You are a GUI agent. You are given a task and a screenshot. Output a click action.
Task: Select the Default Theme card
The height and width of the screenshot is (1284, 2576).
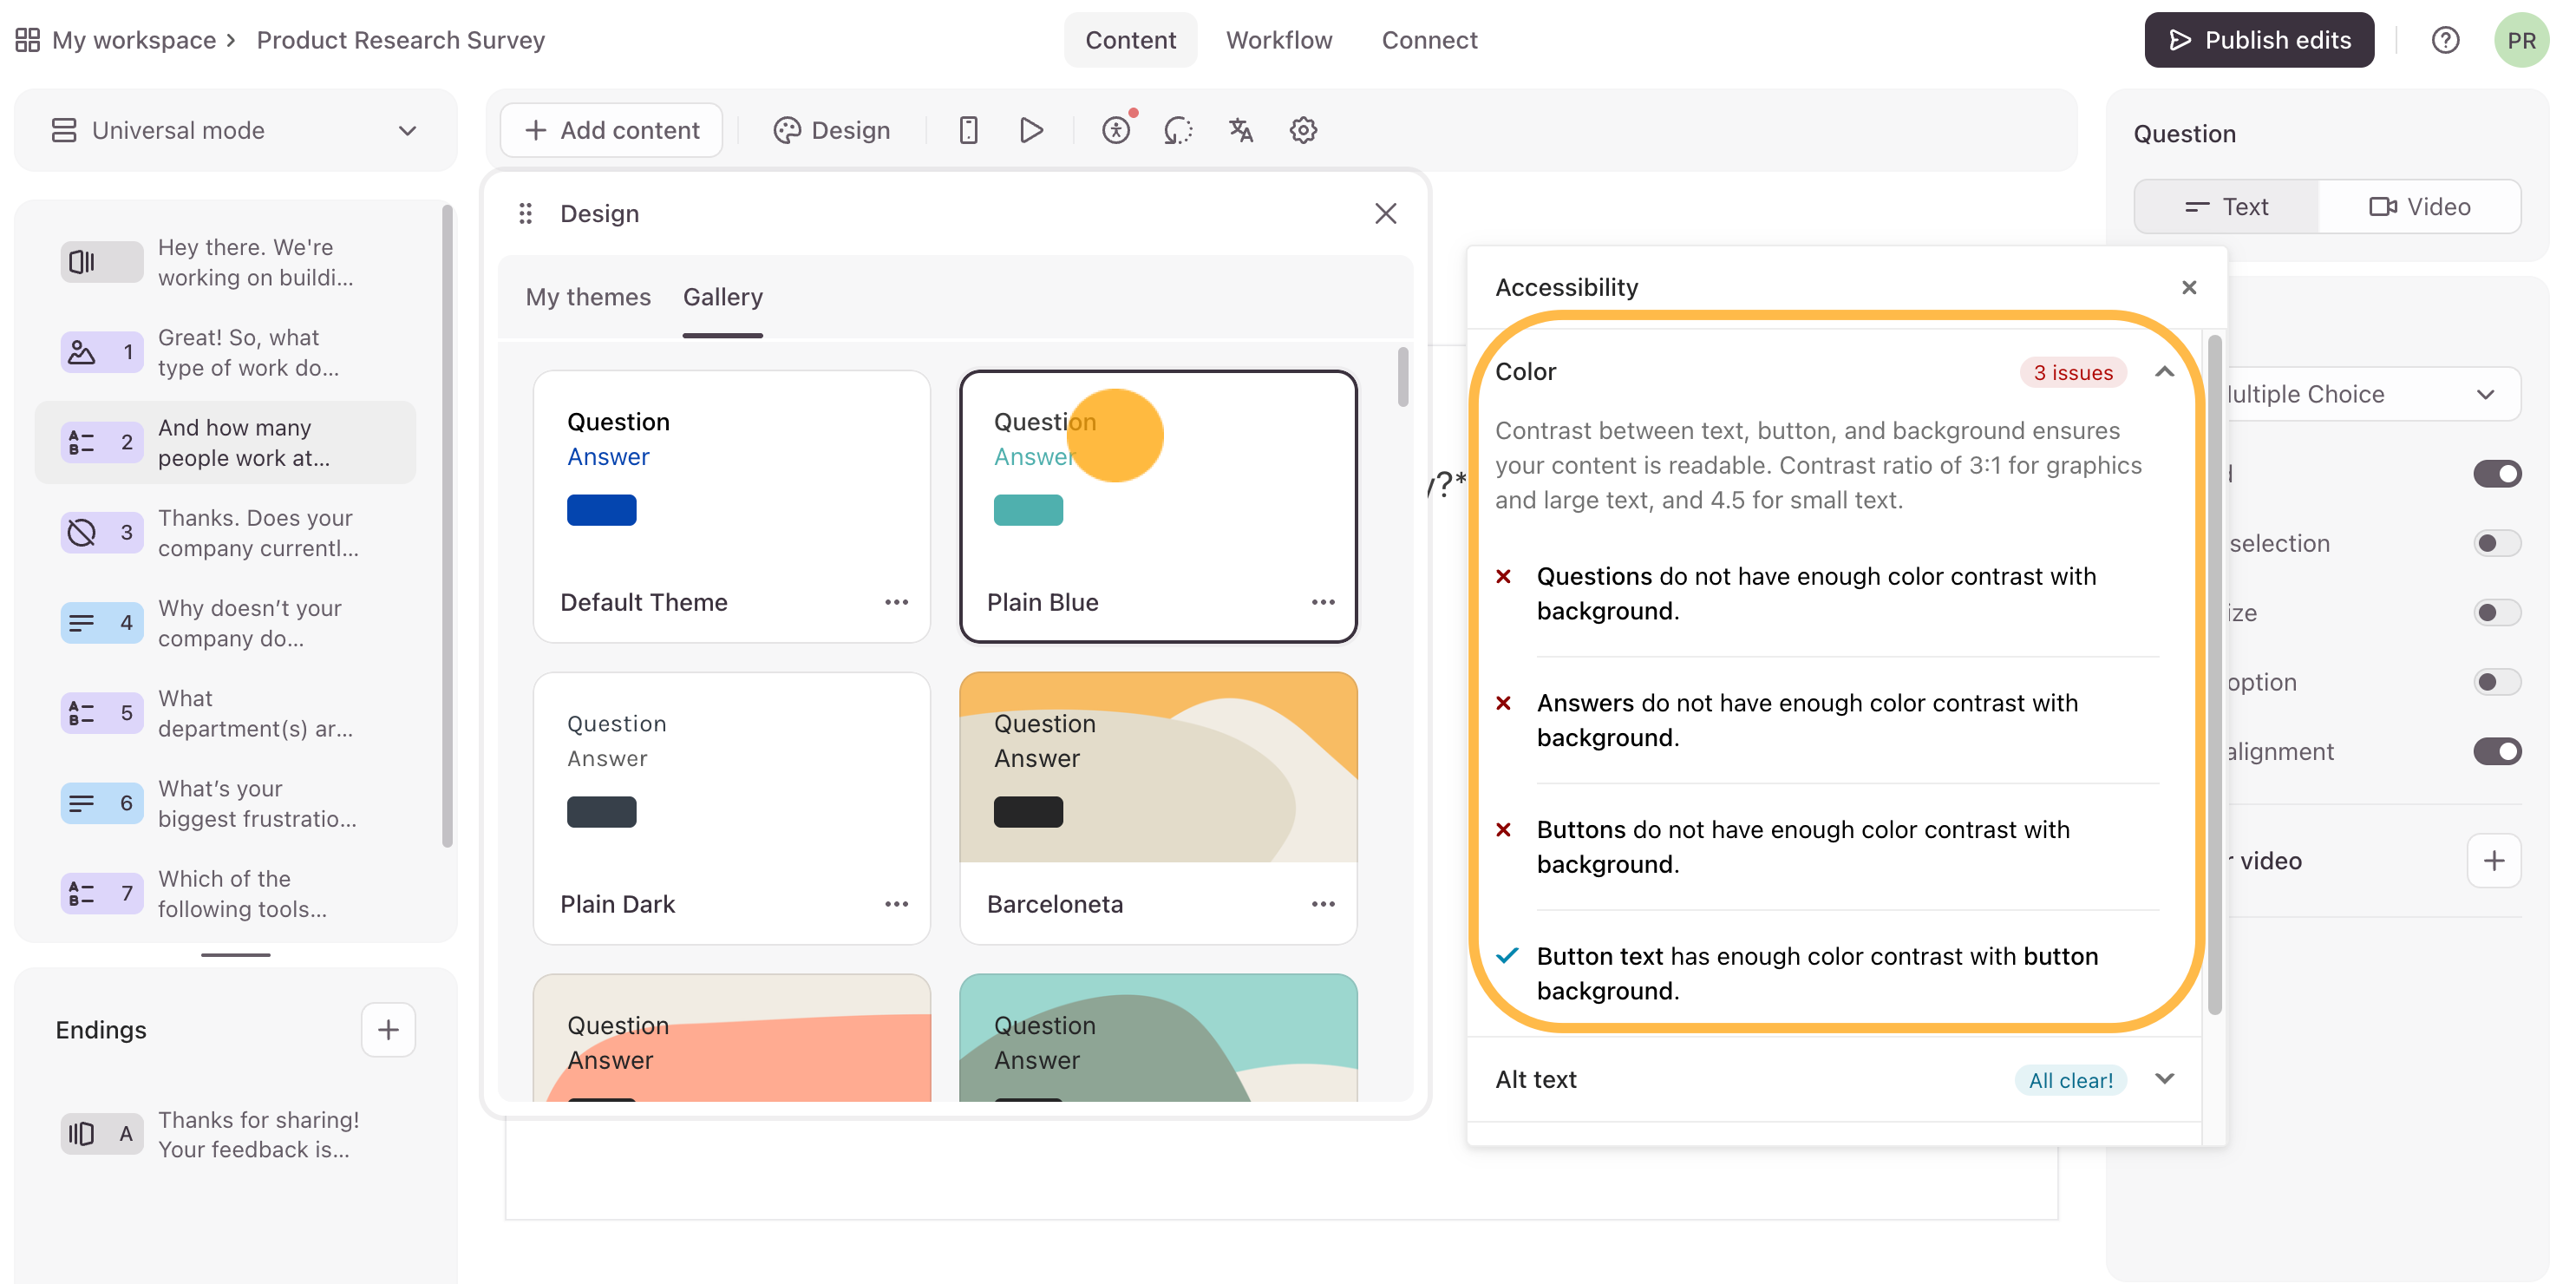pyautogui.click(x=732, y=507)
